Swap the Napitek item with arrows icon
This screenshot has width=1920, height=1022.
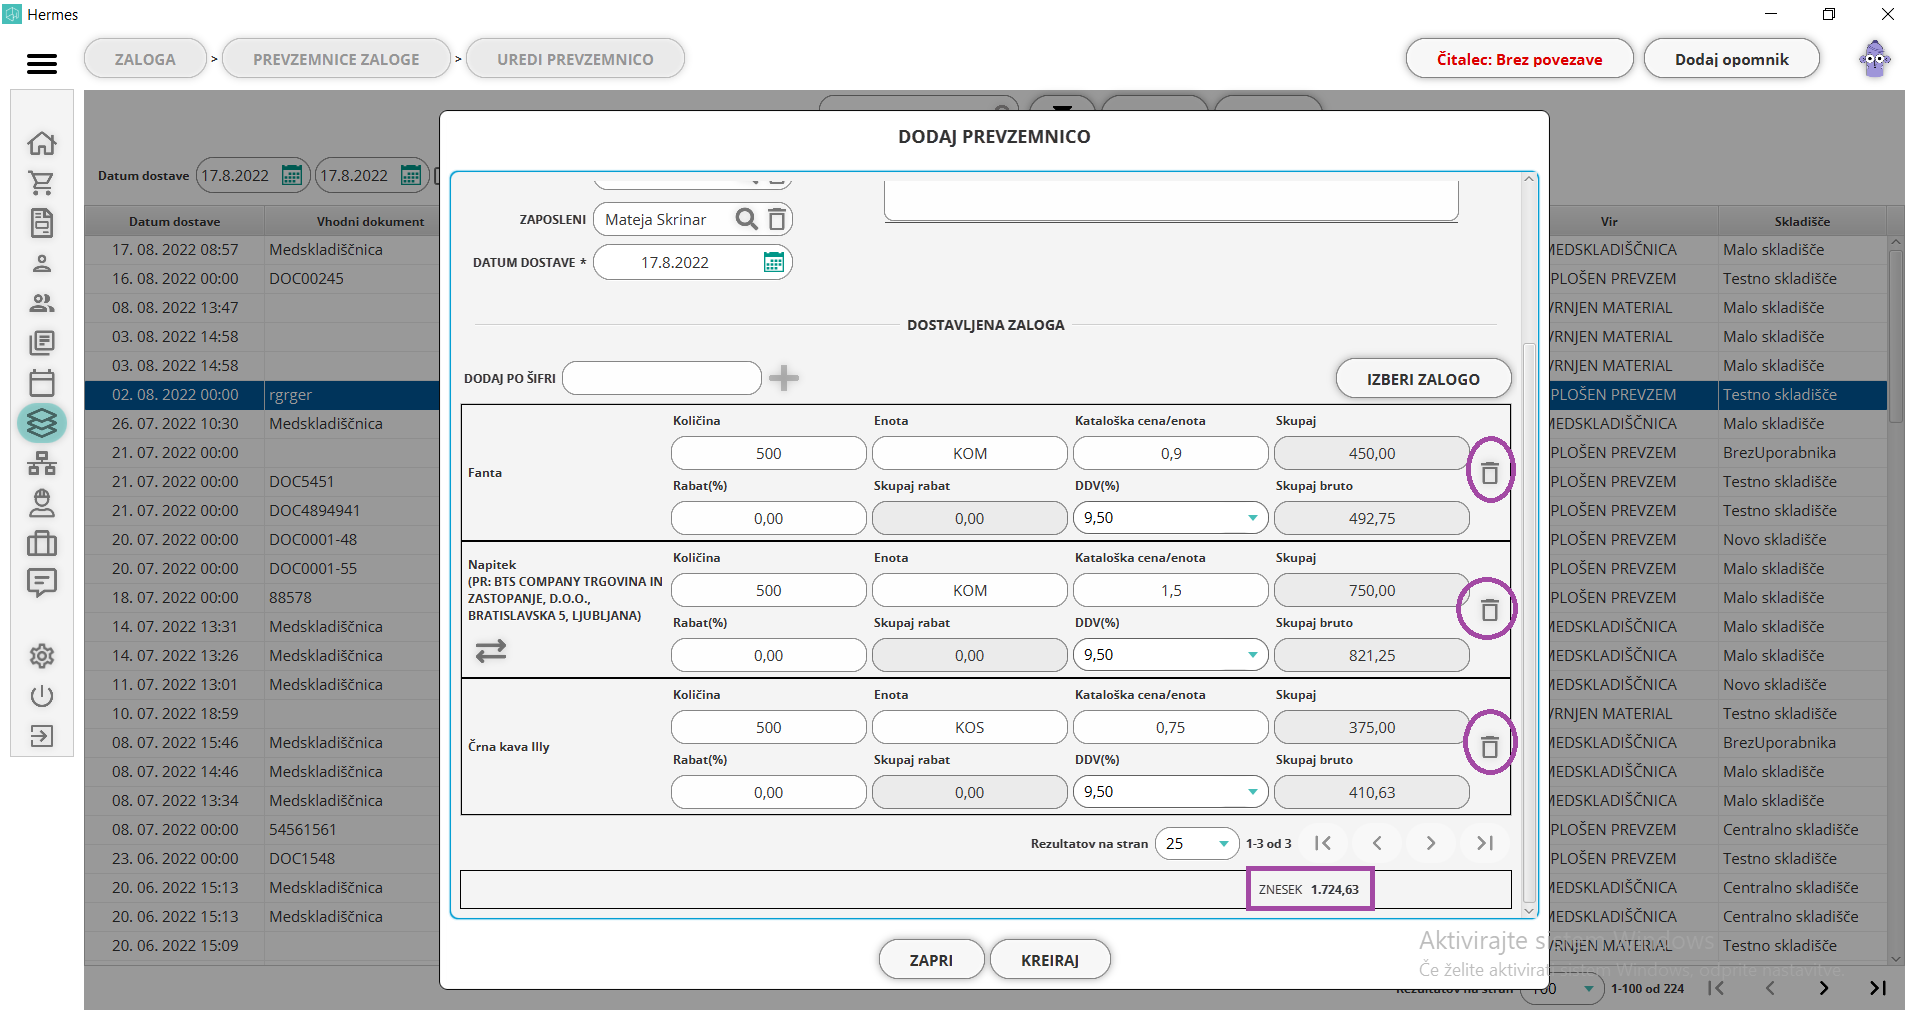pyautogui.click(x=491, y=651)
